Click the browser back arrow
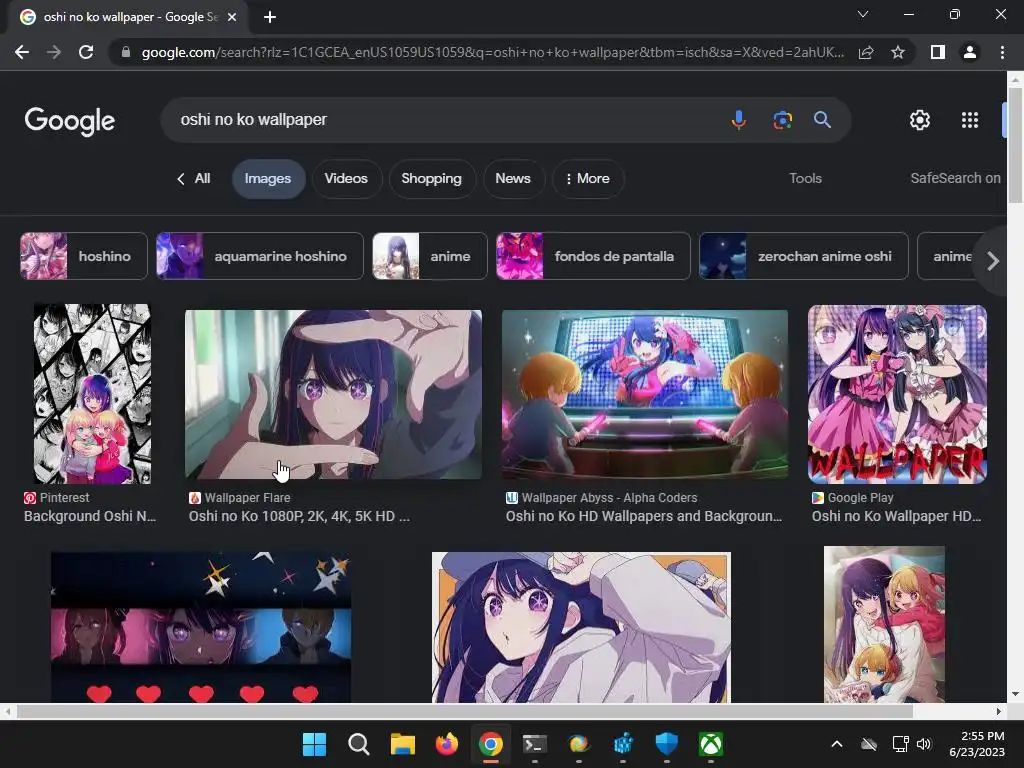1024x768 pixels. click(x=22, y=52)
